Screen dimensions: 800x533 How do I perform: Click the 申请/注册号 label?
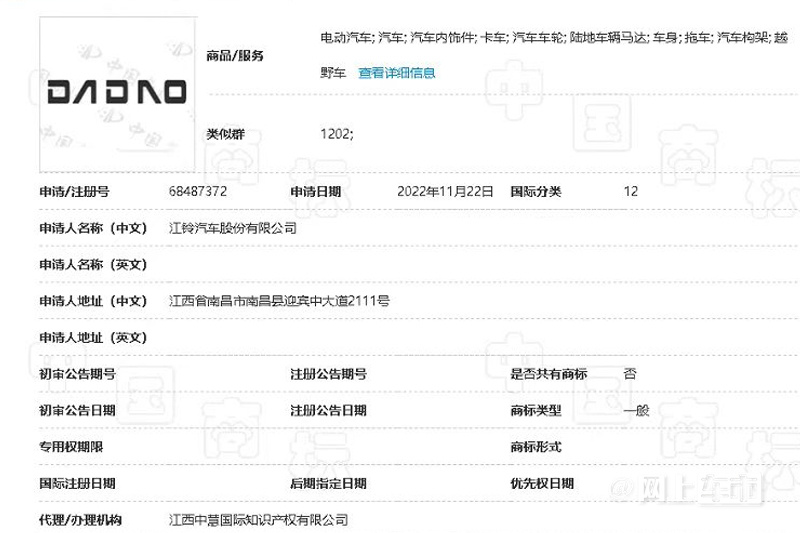pyautogui.click(x=74, y=192)
